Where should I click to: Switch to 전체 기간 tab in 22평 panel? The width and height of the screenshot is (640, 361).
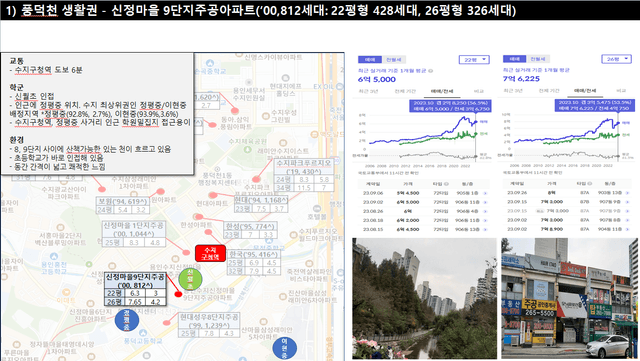click(404, 91)
